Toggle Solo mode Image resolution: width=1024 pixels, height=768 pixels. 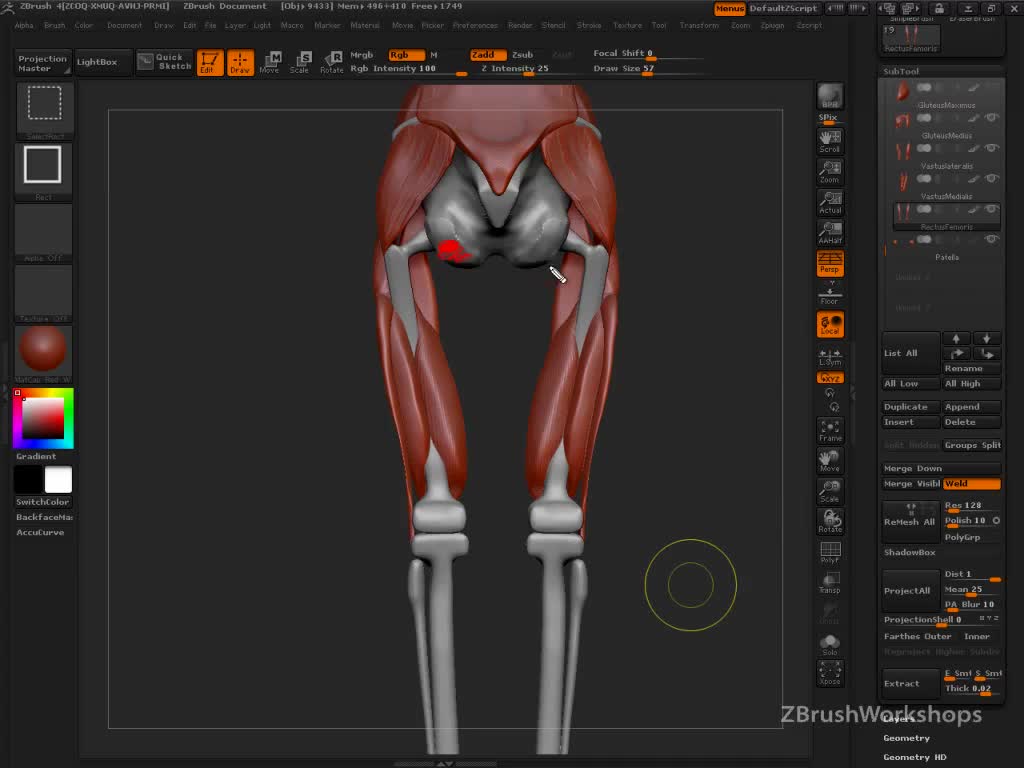pos(830,645)
